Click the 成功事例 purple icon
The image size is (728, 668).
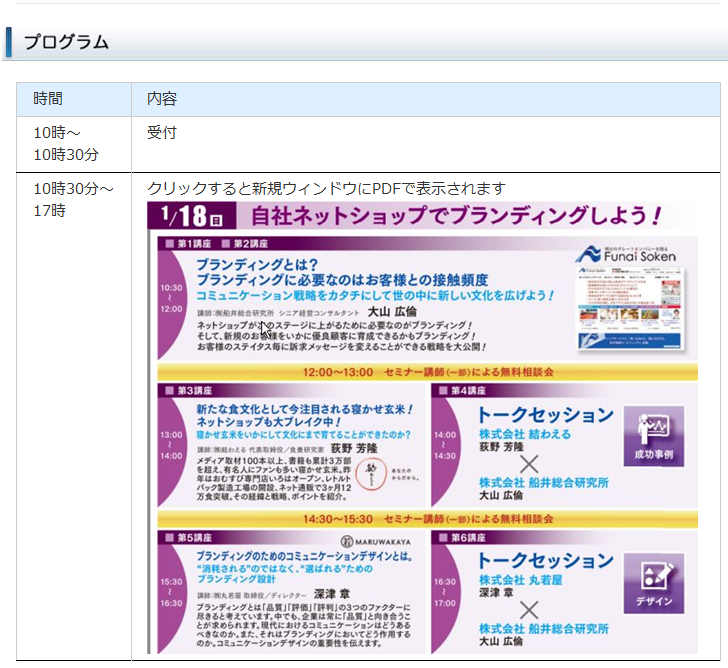click(654, 436)
